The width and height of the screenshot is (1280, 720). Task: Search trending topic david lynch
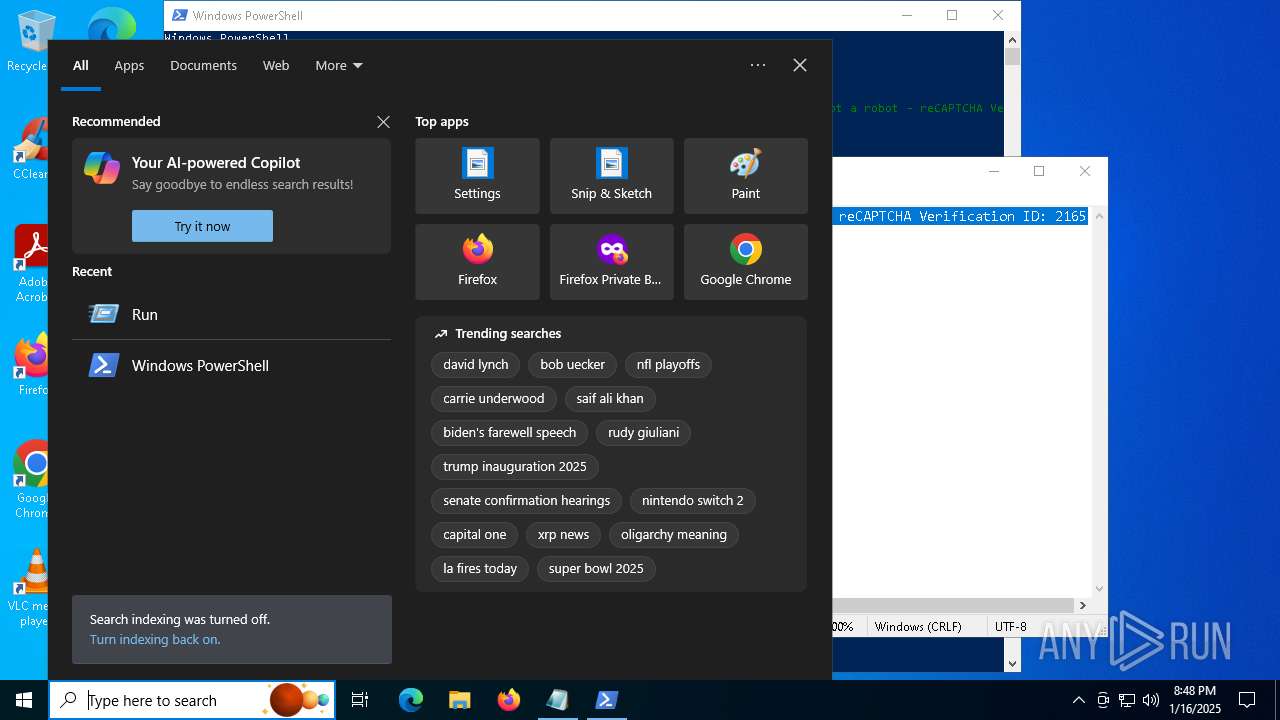coord(476,365)
